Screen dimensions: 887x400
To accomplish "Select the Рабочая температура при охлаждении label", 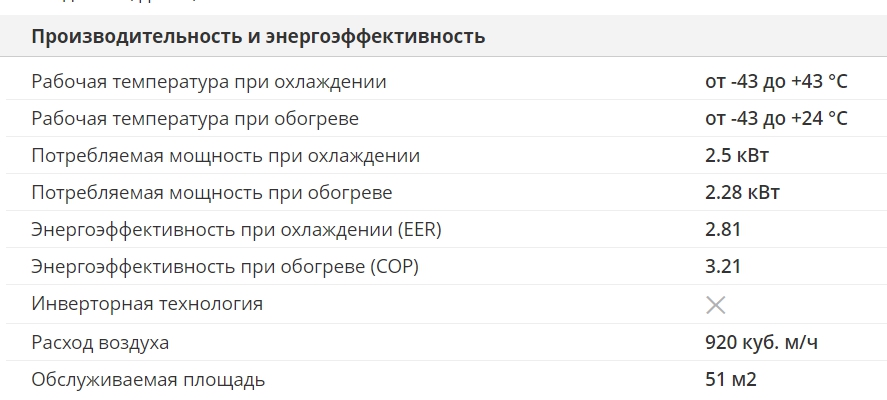I will [209, 81].
